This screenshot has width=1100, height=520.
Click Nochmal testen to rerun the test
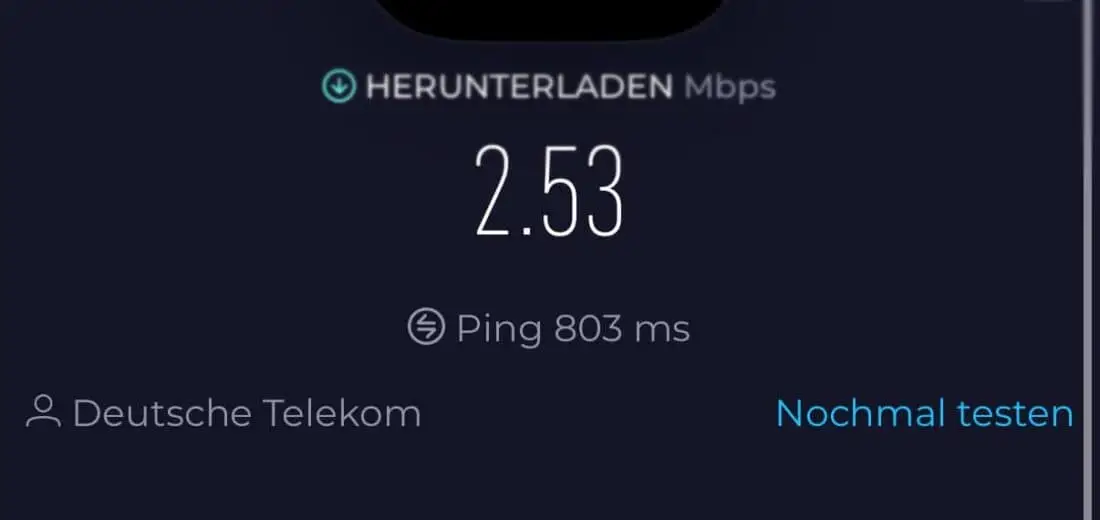(925, 413)
